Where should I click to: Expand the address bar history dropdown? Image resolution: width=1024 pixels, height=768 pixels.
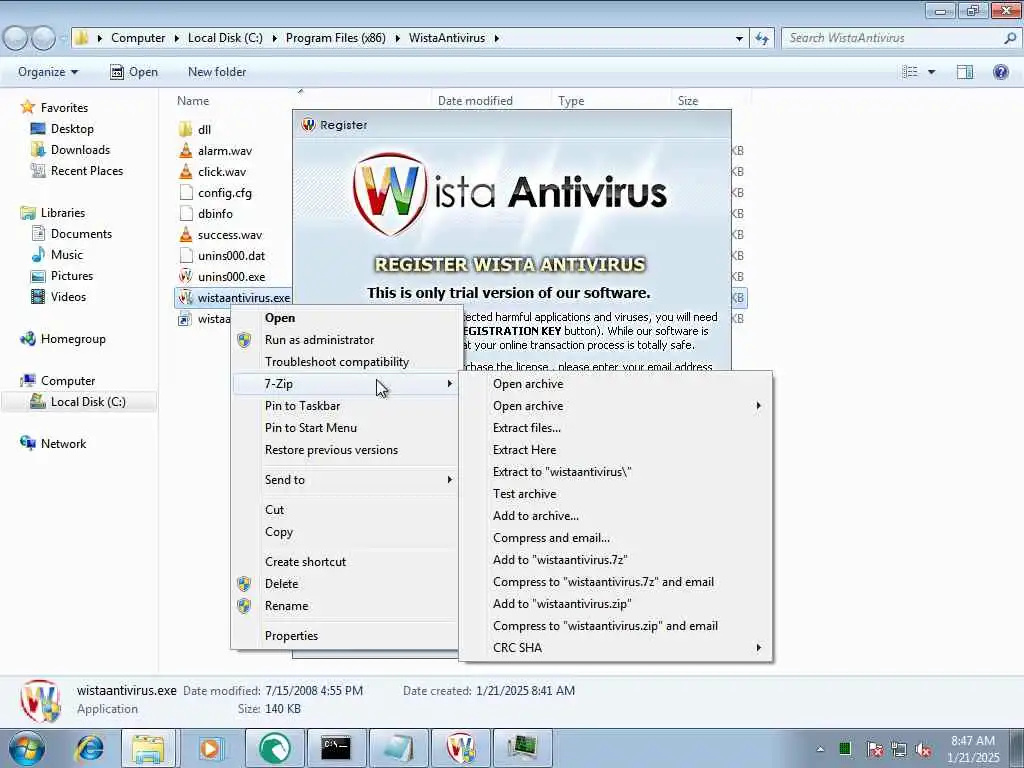click(x=739, y=39)
